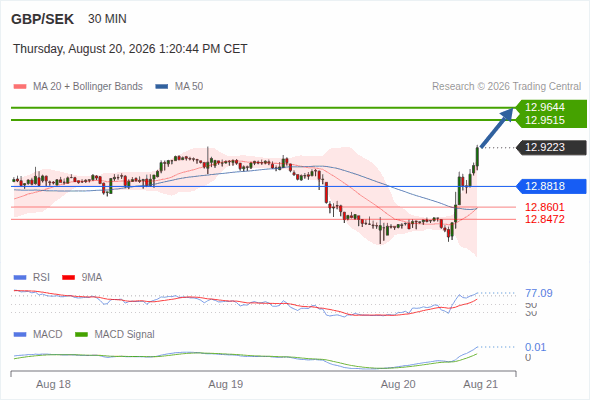Click the MA 50 blue legend swatch
Screen dimensions: 590x400
coord(162,87)
